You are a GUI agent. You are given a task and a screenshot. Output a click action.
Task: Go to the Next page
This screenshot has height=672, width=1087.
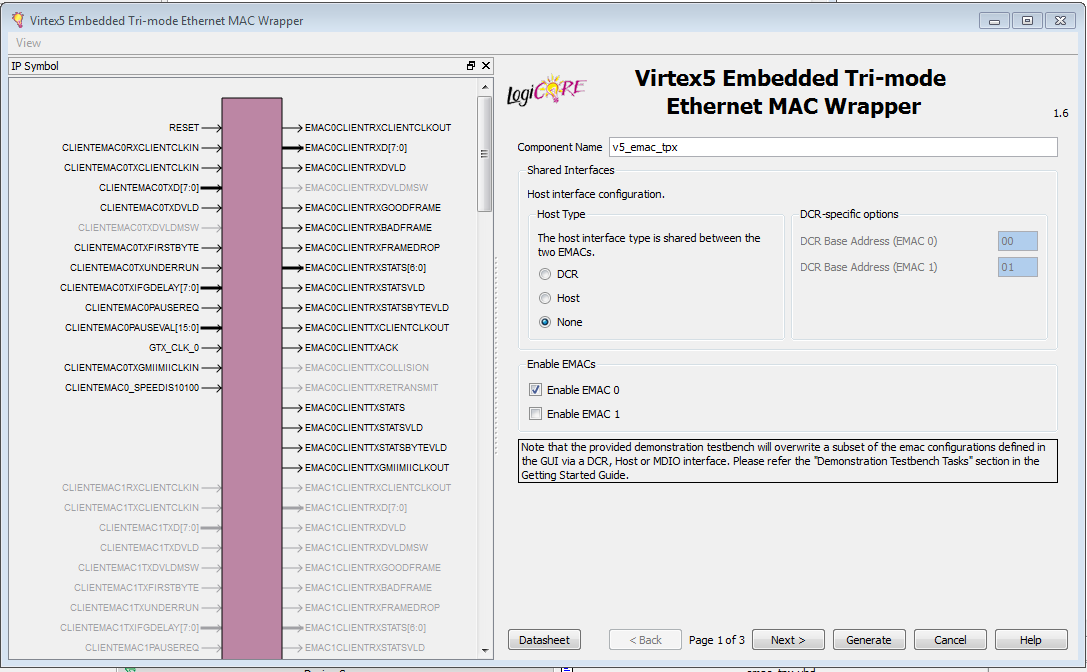(788, 639)
